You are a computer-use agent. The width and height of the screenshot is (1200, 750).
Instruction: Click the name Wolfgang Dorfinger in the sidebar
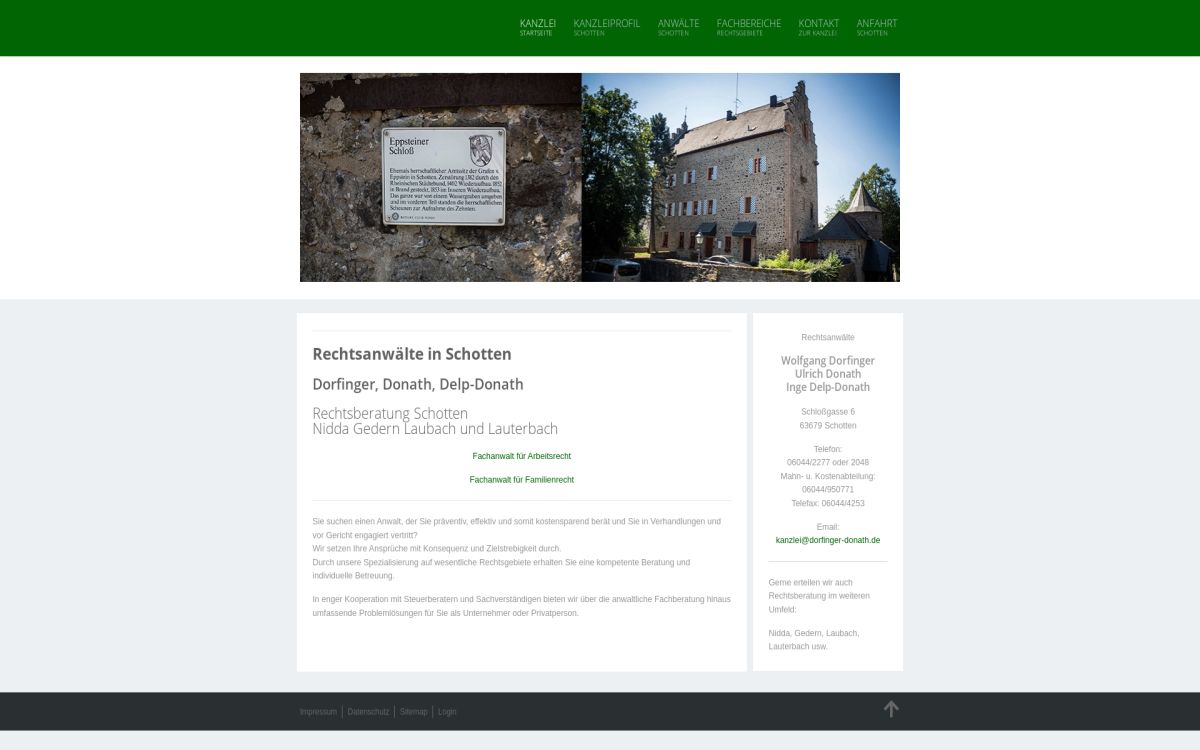pos(827,361)
